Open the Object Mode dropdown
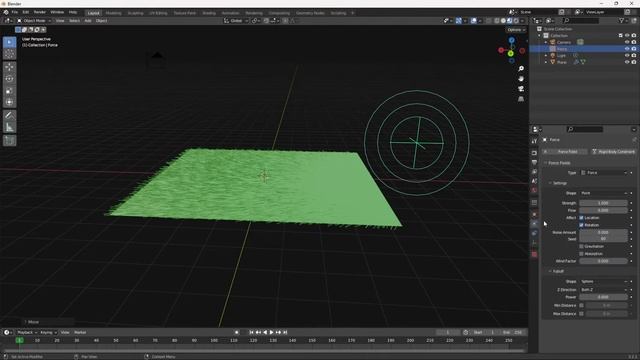 pyautogui.click(x=34, y=20)
